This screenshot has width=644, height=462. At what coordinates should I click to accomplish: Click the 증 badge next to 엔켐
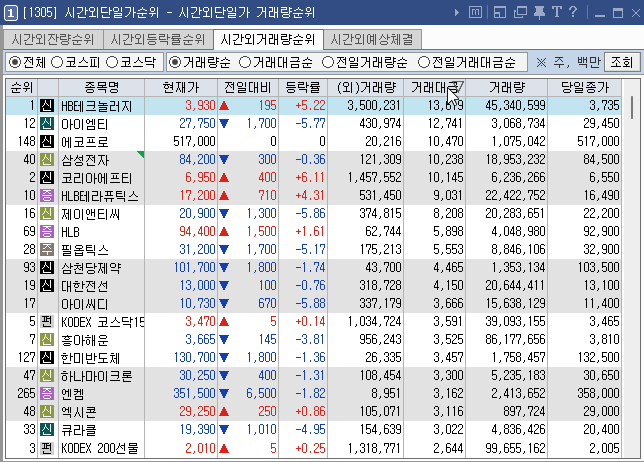coord(47,393)
